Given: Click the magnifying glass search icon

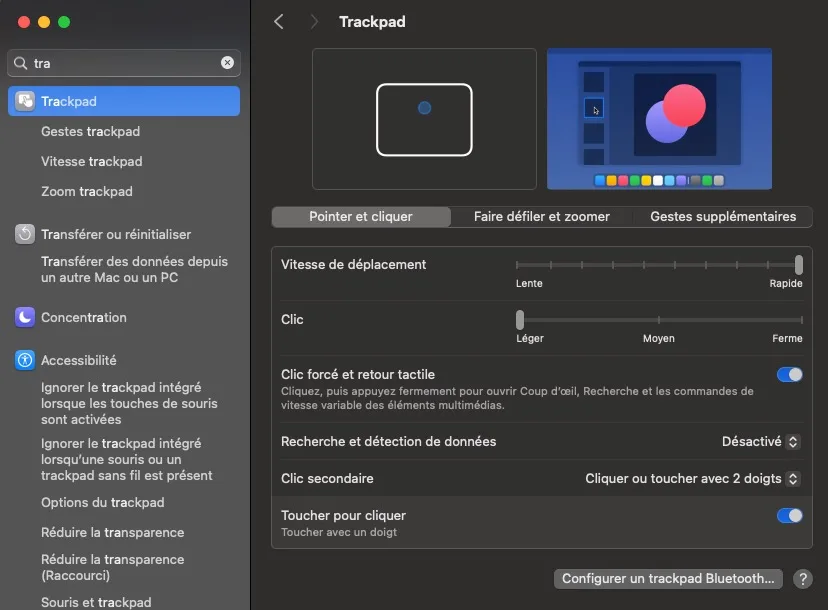Looking at the screenshot, I should [x=20, y=63].
